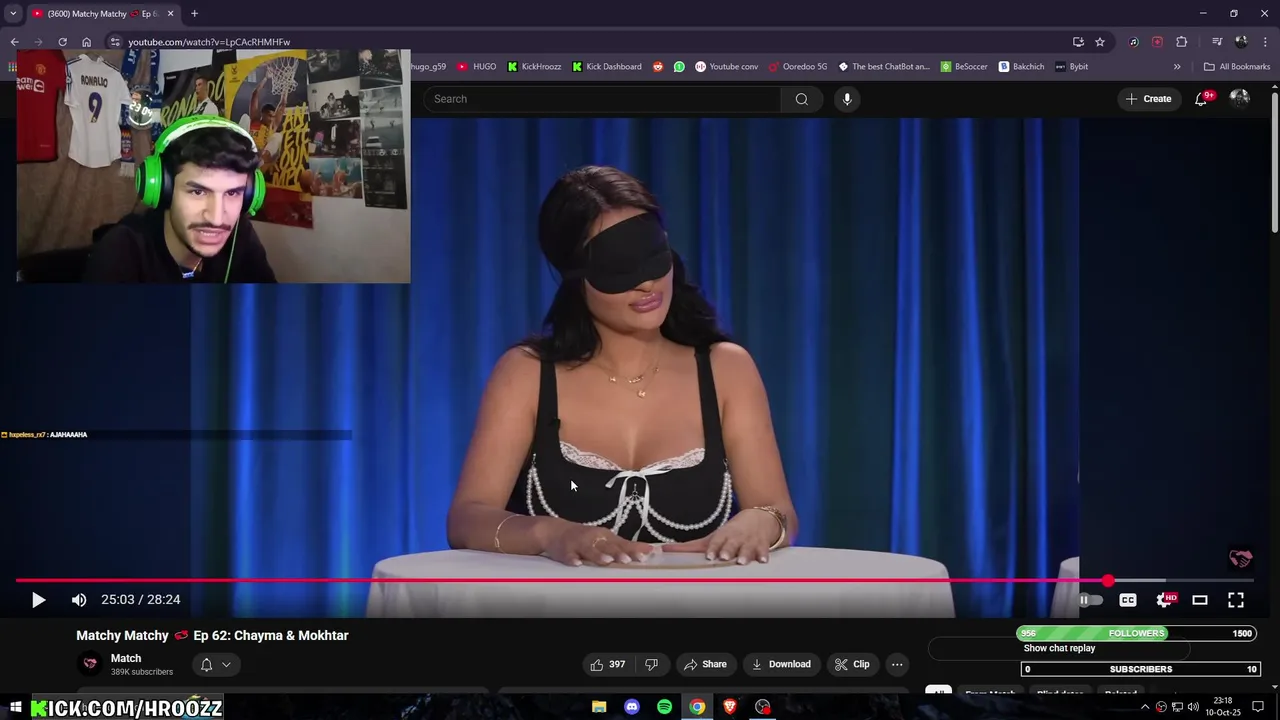1280x720 pixels.
Task: Bookmark this page with the star
Action: 1100,42
